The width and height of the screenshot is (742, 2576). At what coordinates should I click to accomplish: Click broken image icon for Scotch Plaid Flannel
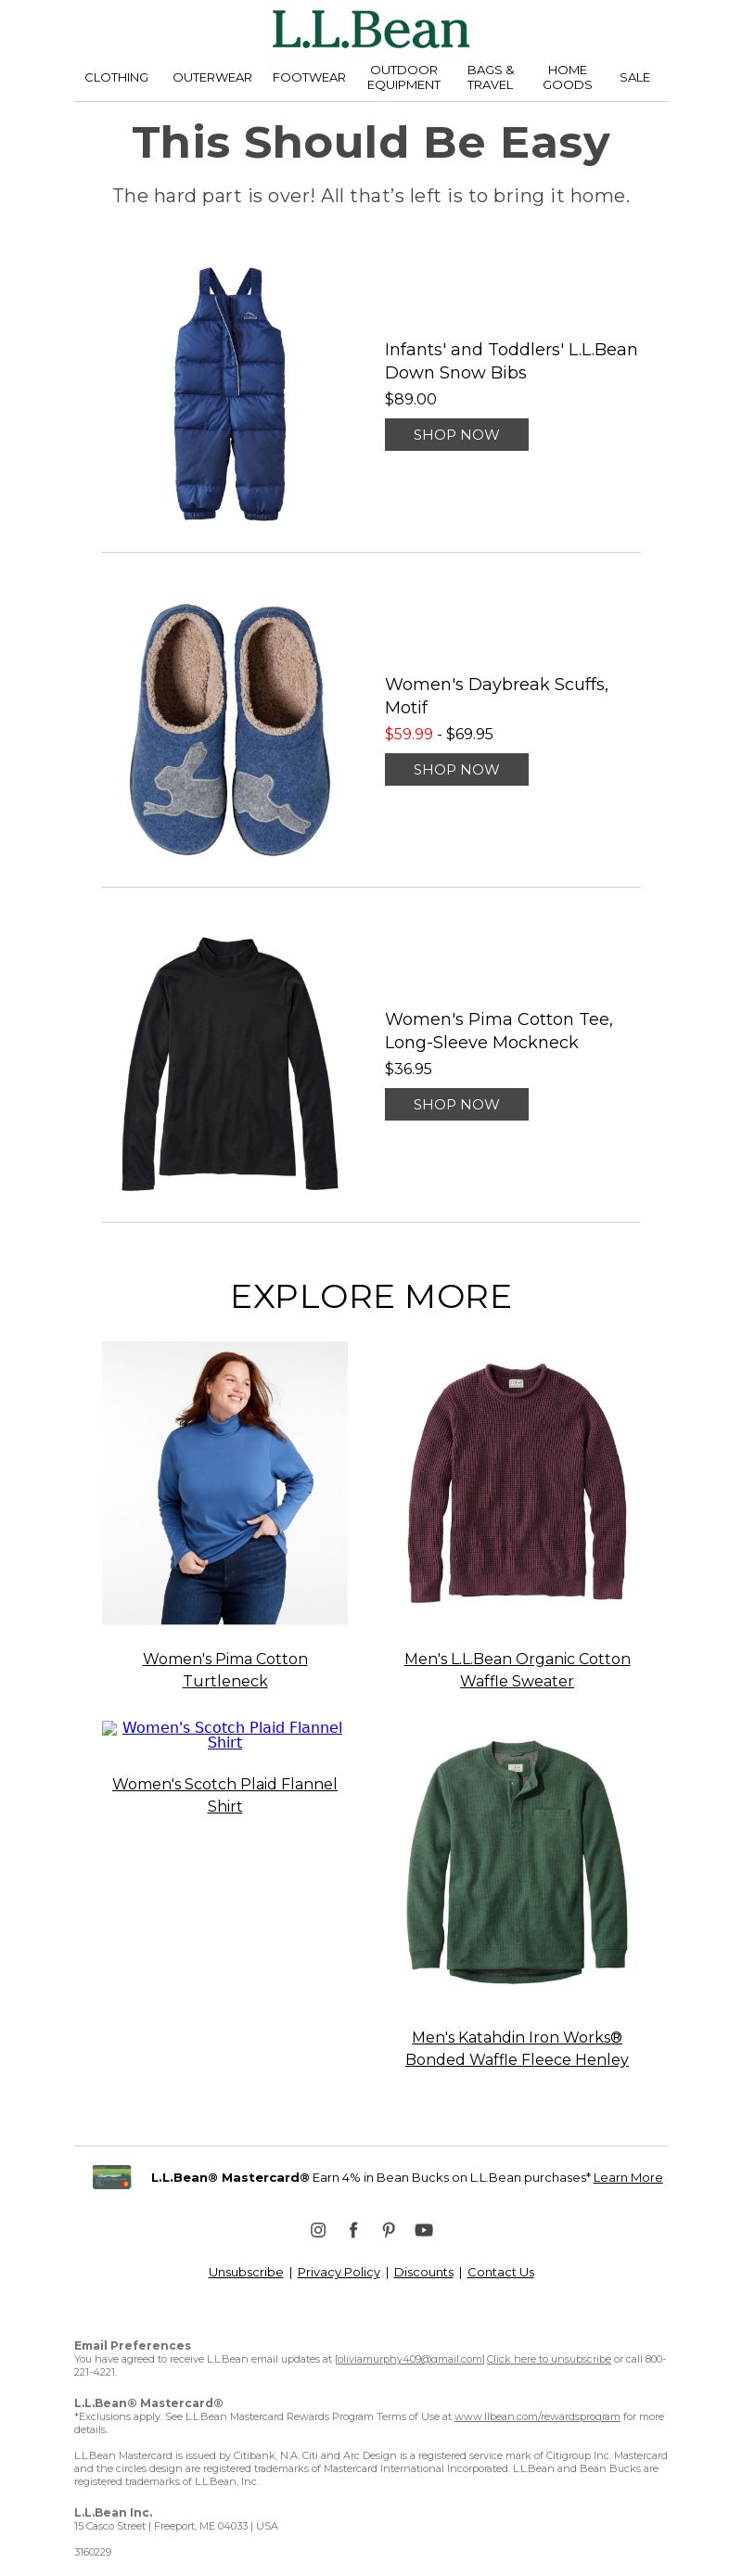click(x=110, y=1728)
